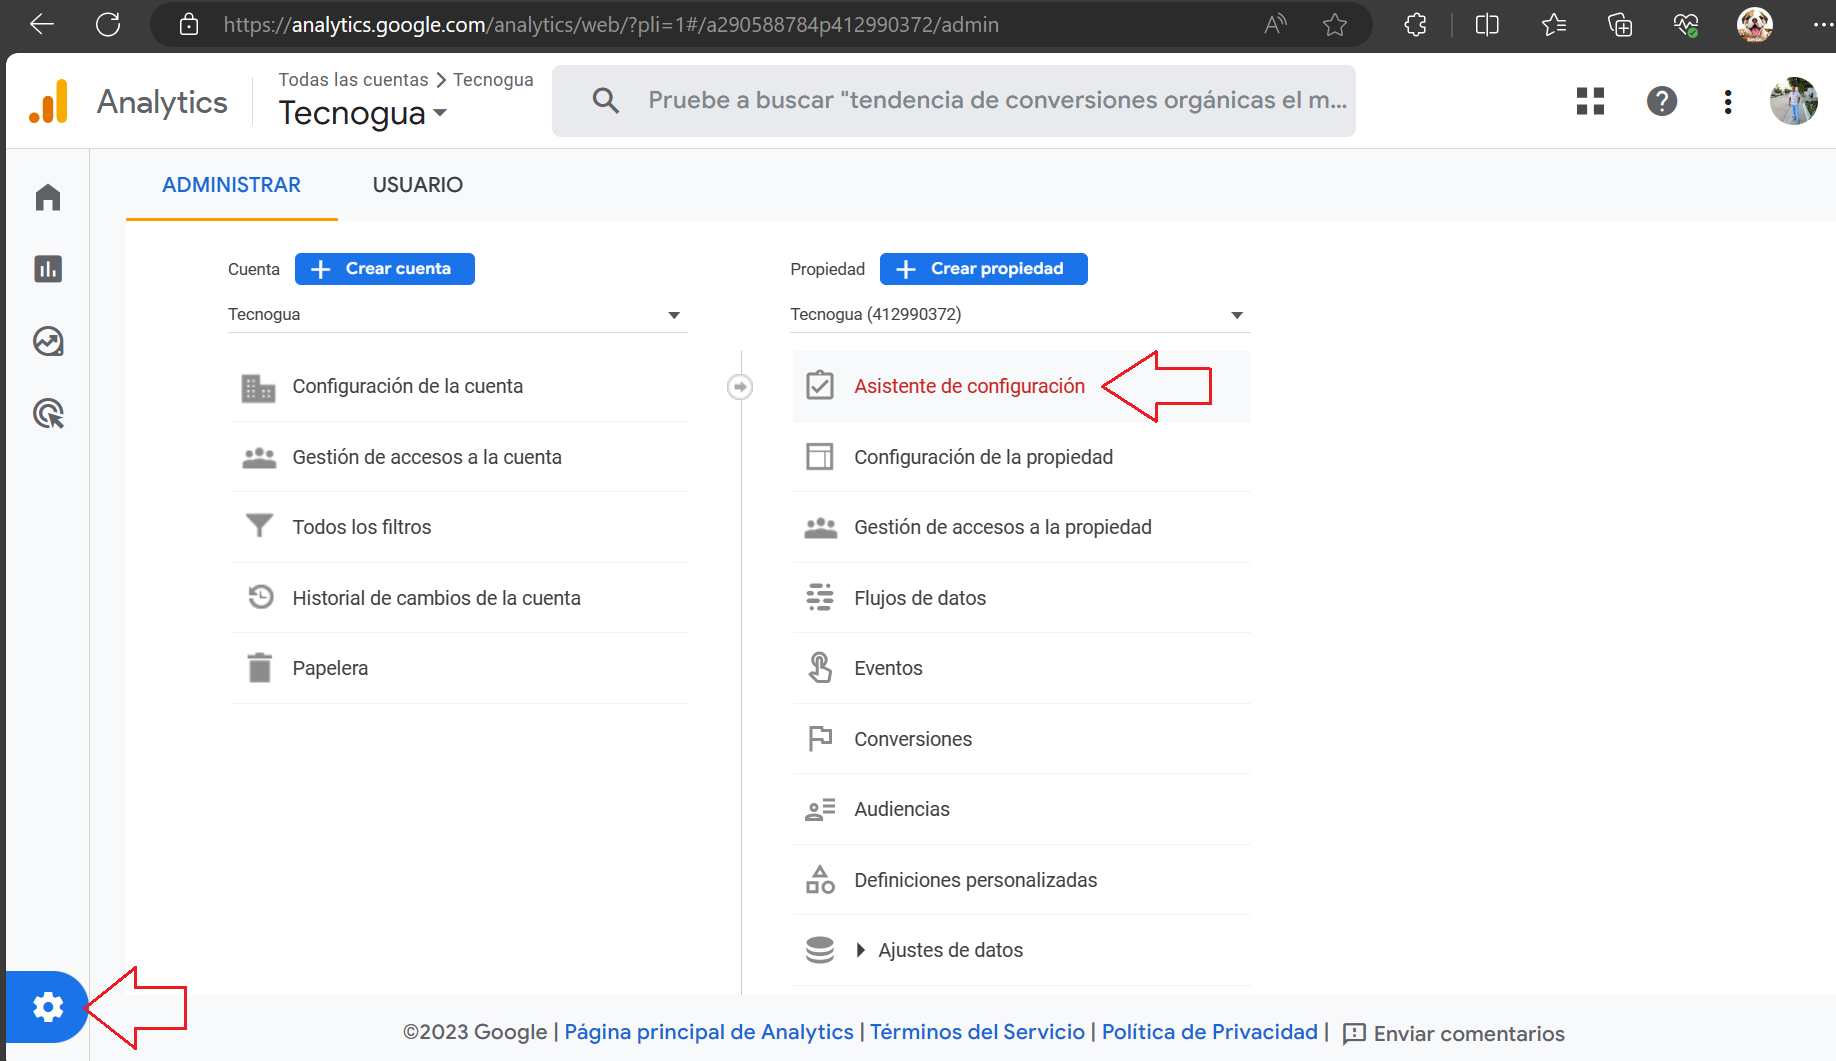The image size is (1836, 1061).
Task: Open Página principal de Analytics link
Action: coord(709,1032)
